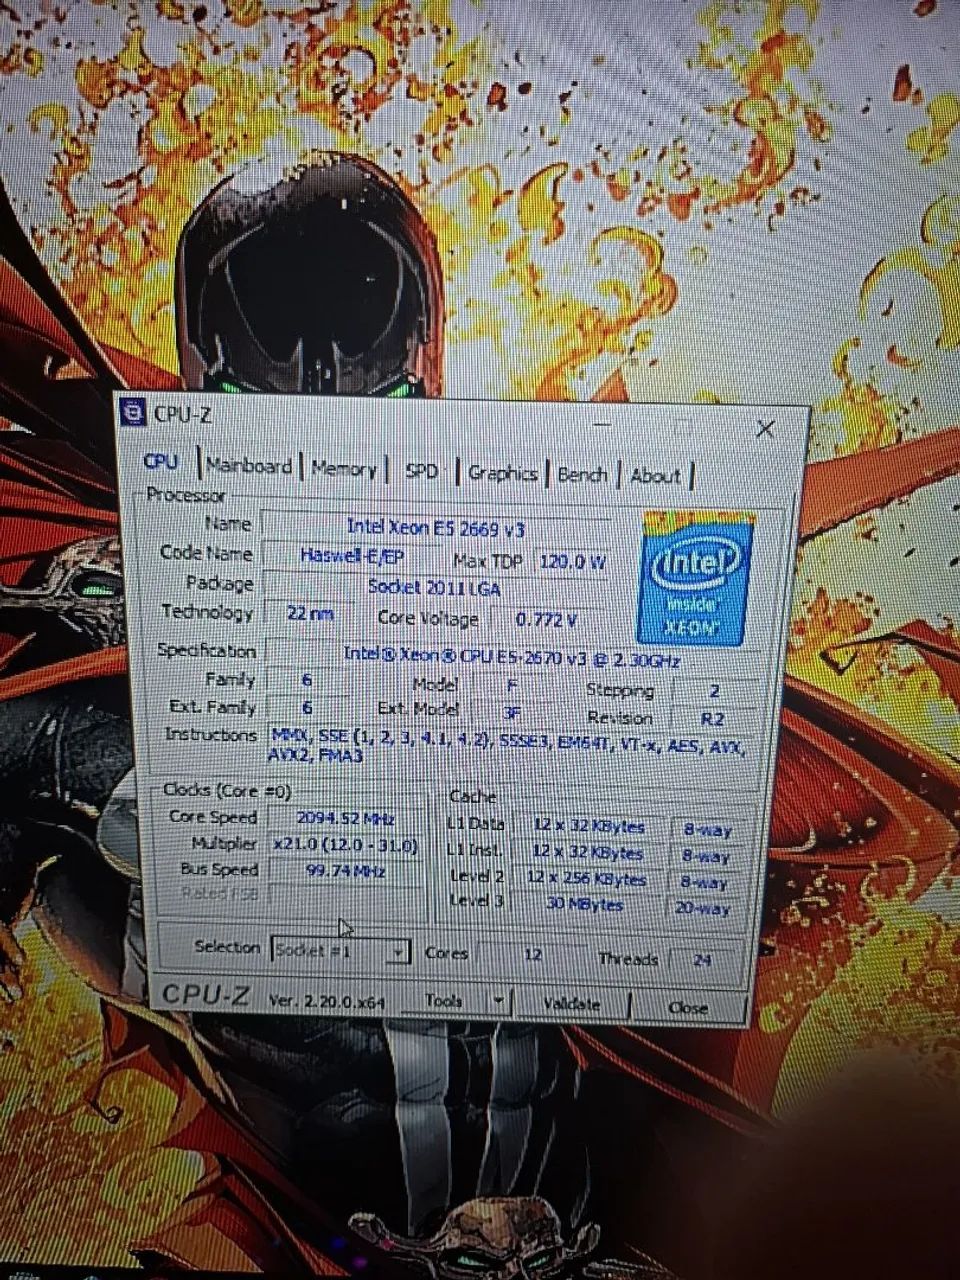Click the empty Rated FSB field
The height and width of the screenshot is (1280, 960).
coord(345,895)
